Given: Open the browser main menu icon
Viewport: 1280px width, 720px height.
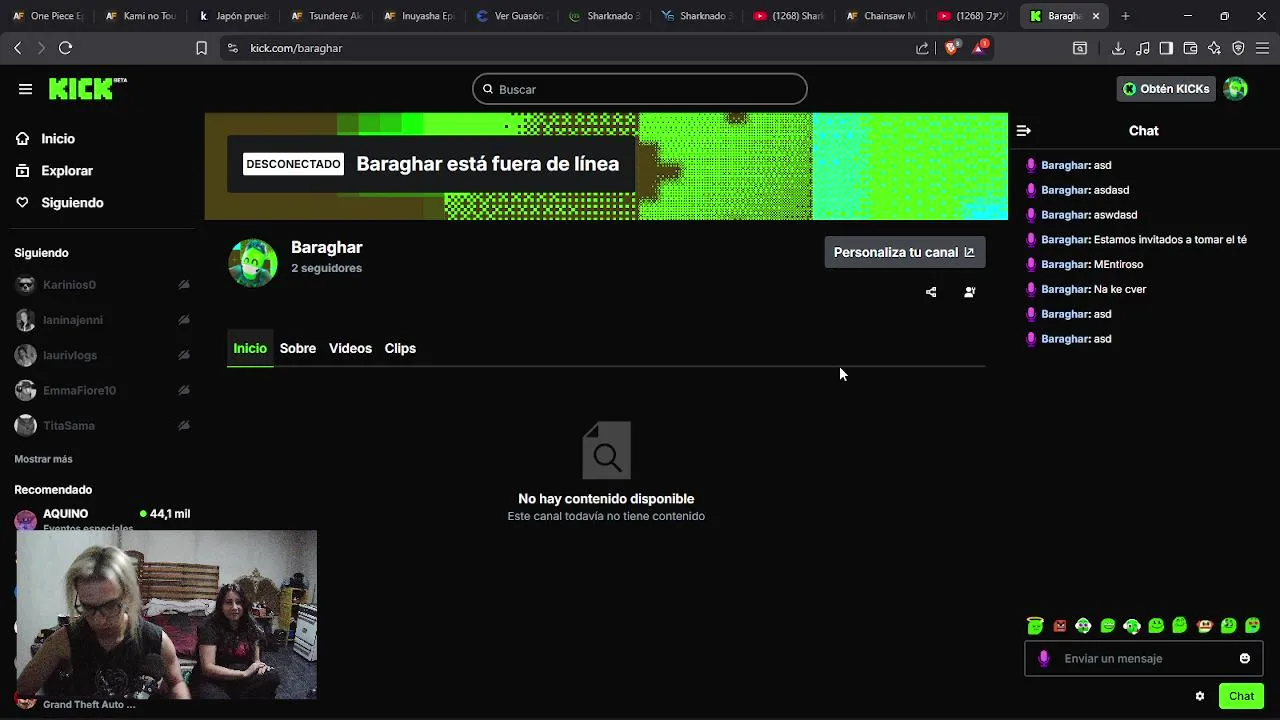Looking at the screenshot, I should (x=1262, y=48).
